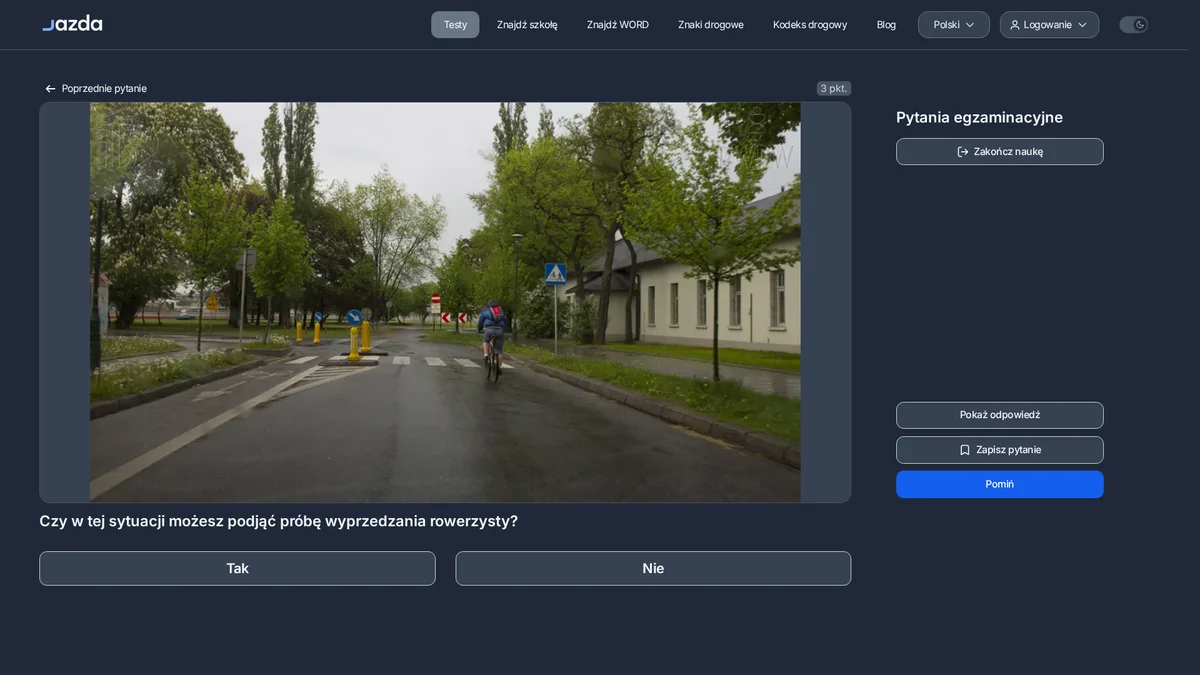
Task: Open the Znaki drogowe menu item
Action: [x=711, y=25]
